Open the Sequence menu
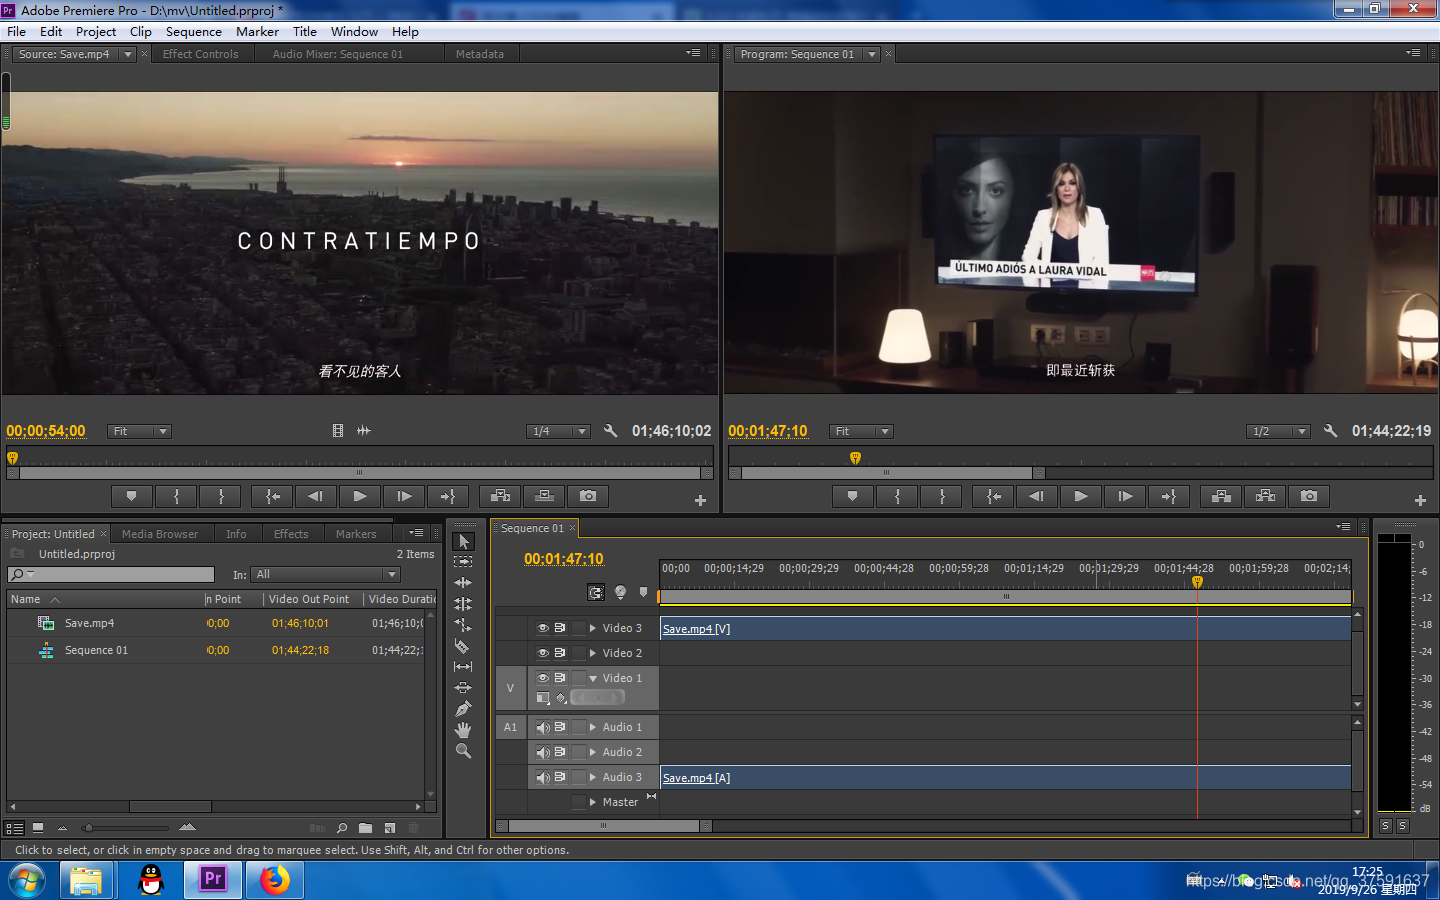Screen dimensions: 1440x900 [193, 32]
